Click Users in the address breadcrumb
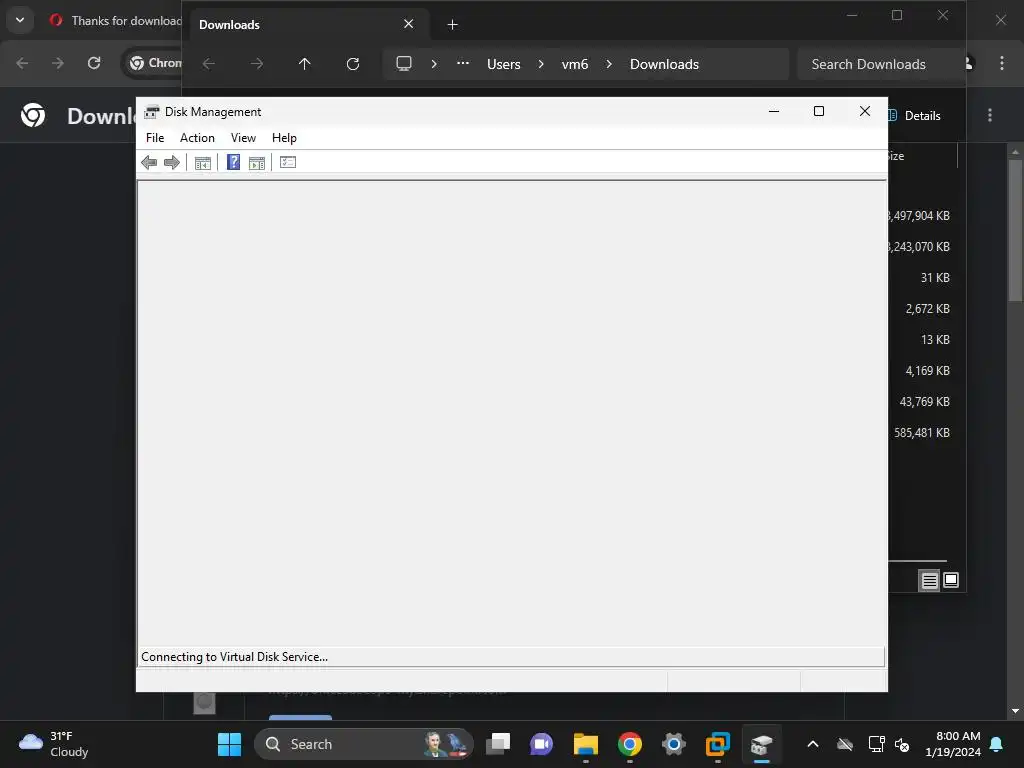Image resolution: width=1024 pixels, height=768 pixels. [x=504, y=64]
